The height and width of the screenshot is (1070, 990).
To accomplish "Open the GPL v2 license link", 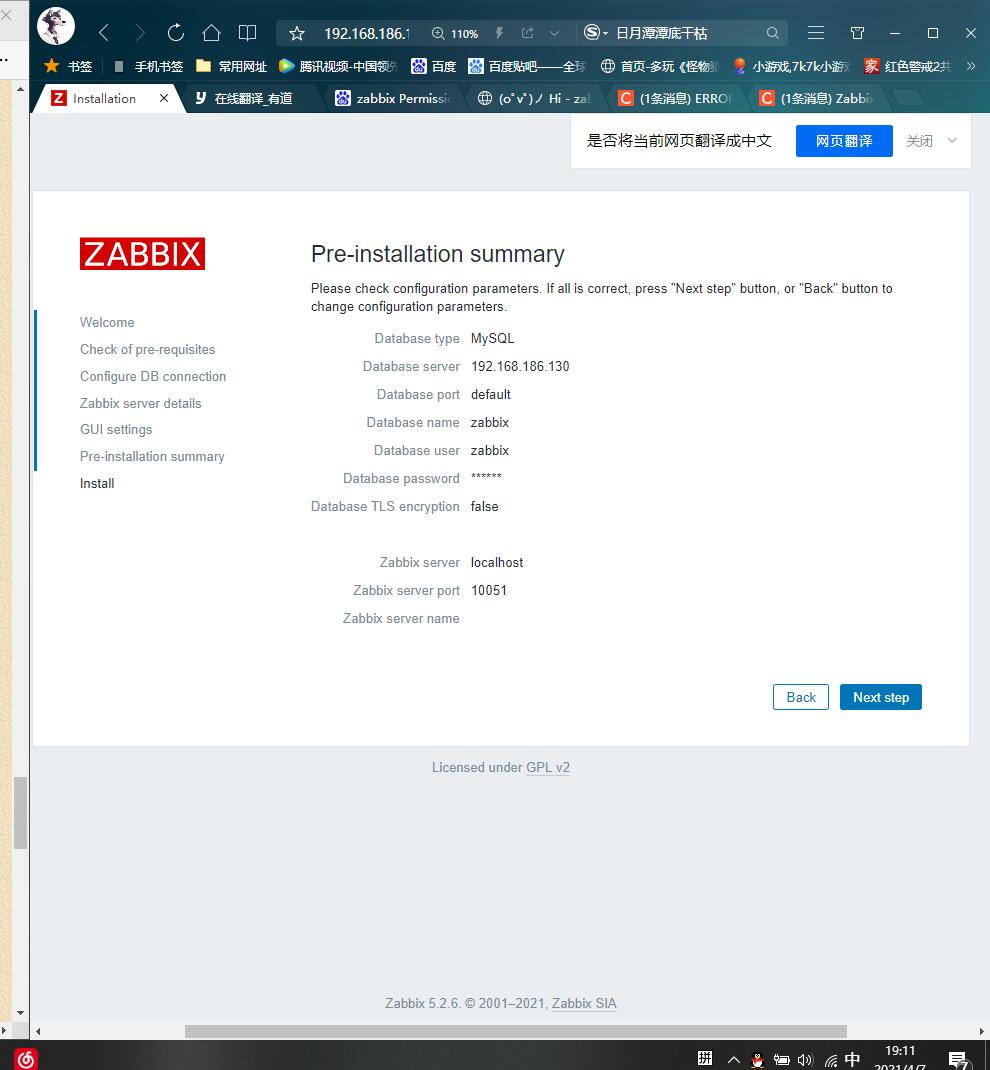I will point(548,767).
